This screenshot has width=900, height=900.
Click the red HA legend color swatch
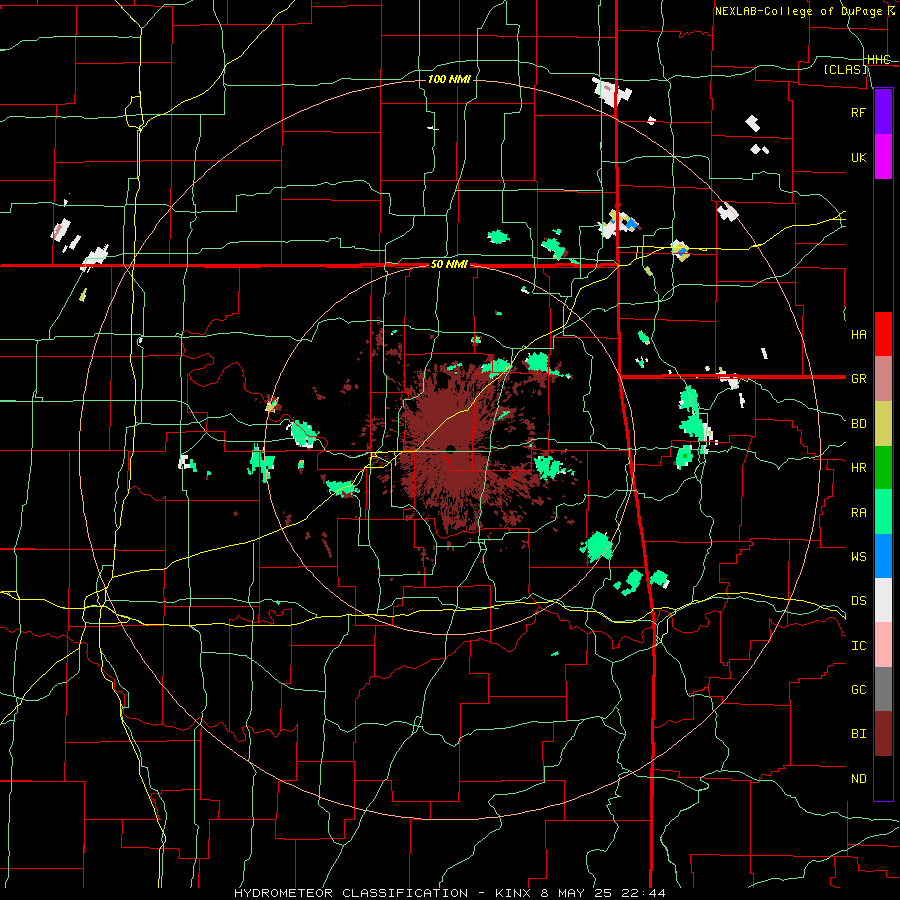tap(883, 334)
